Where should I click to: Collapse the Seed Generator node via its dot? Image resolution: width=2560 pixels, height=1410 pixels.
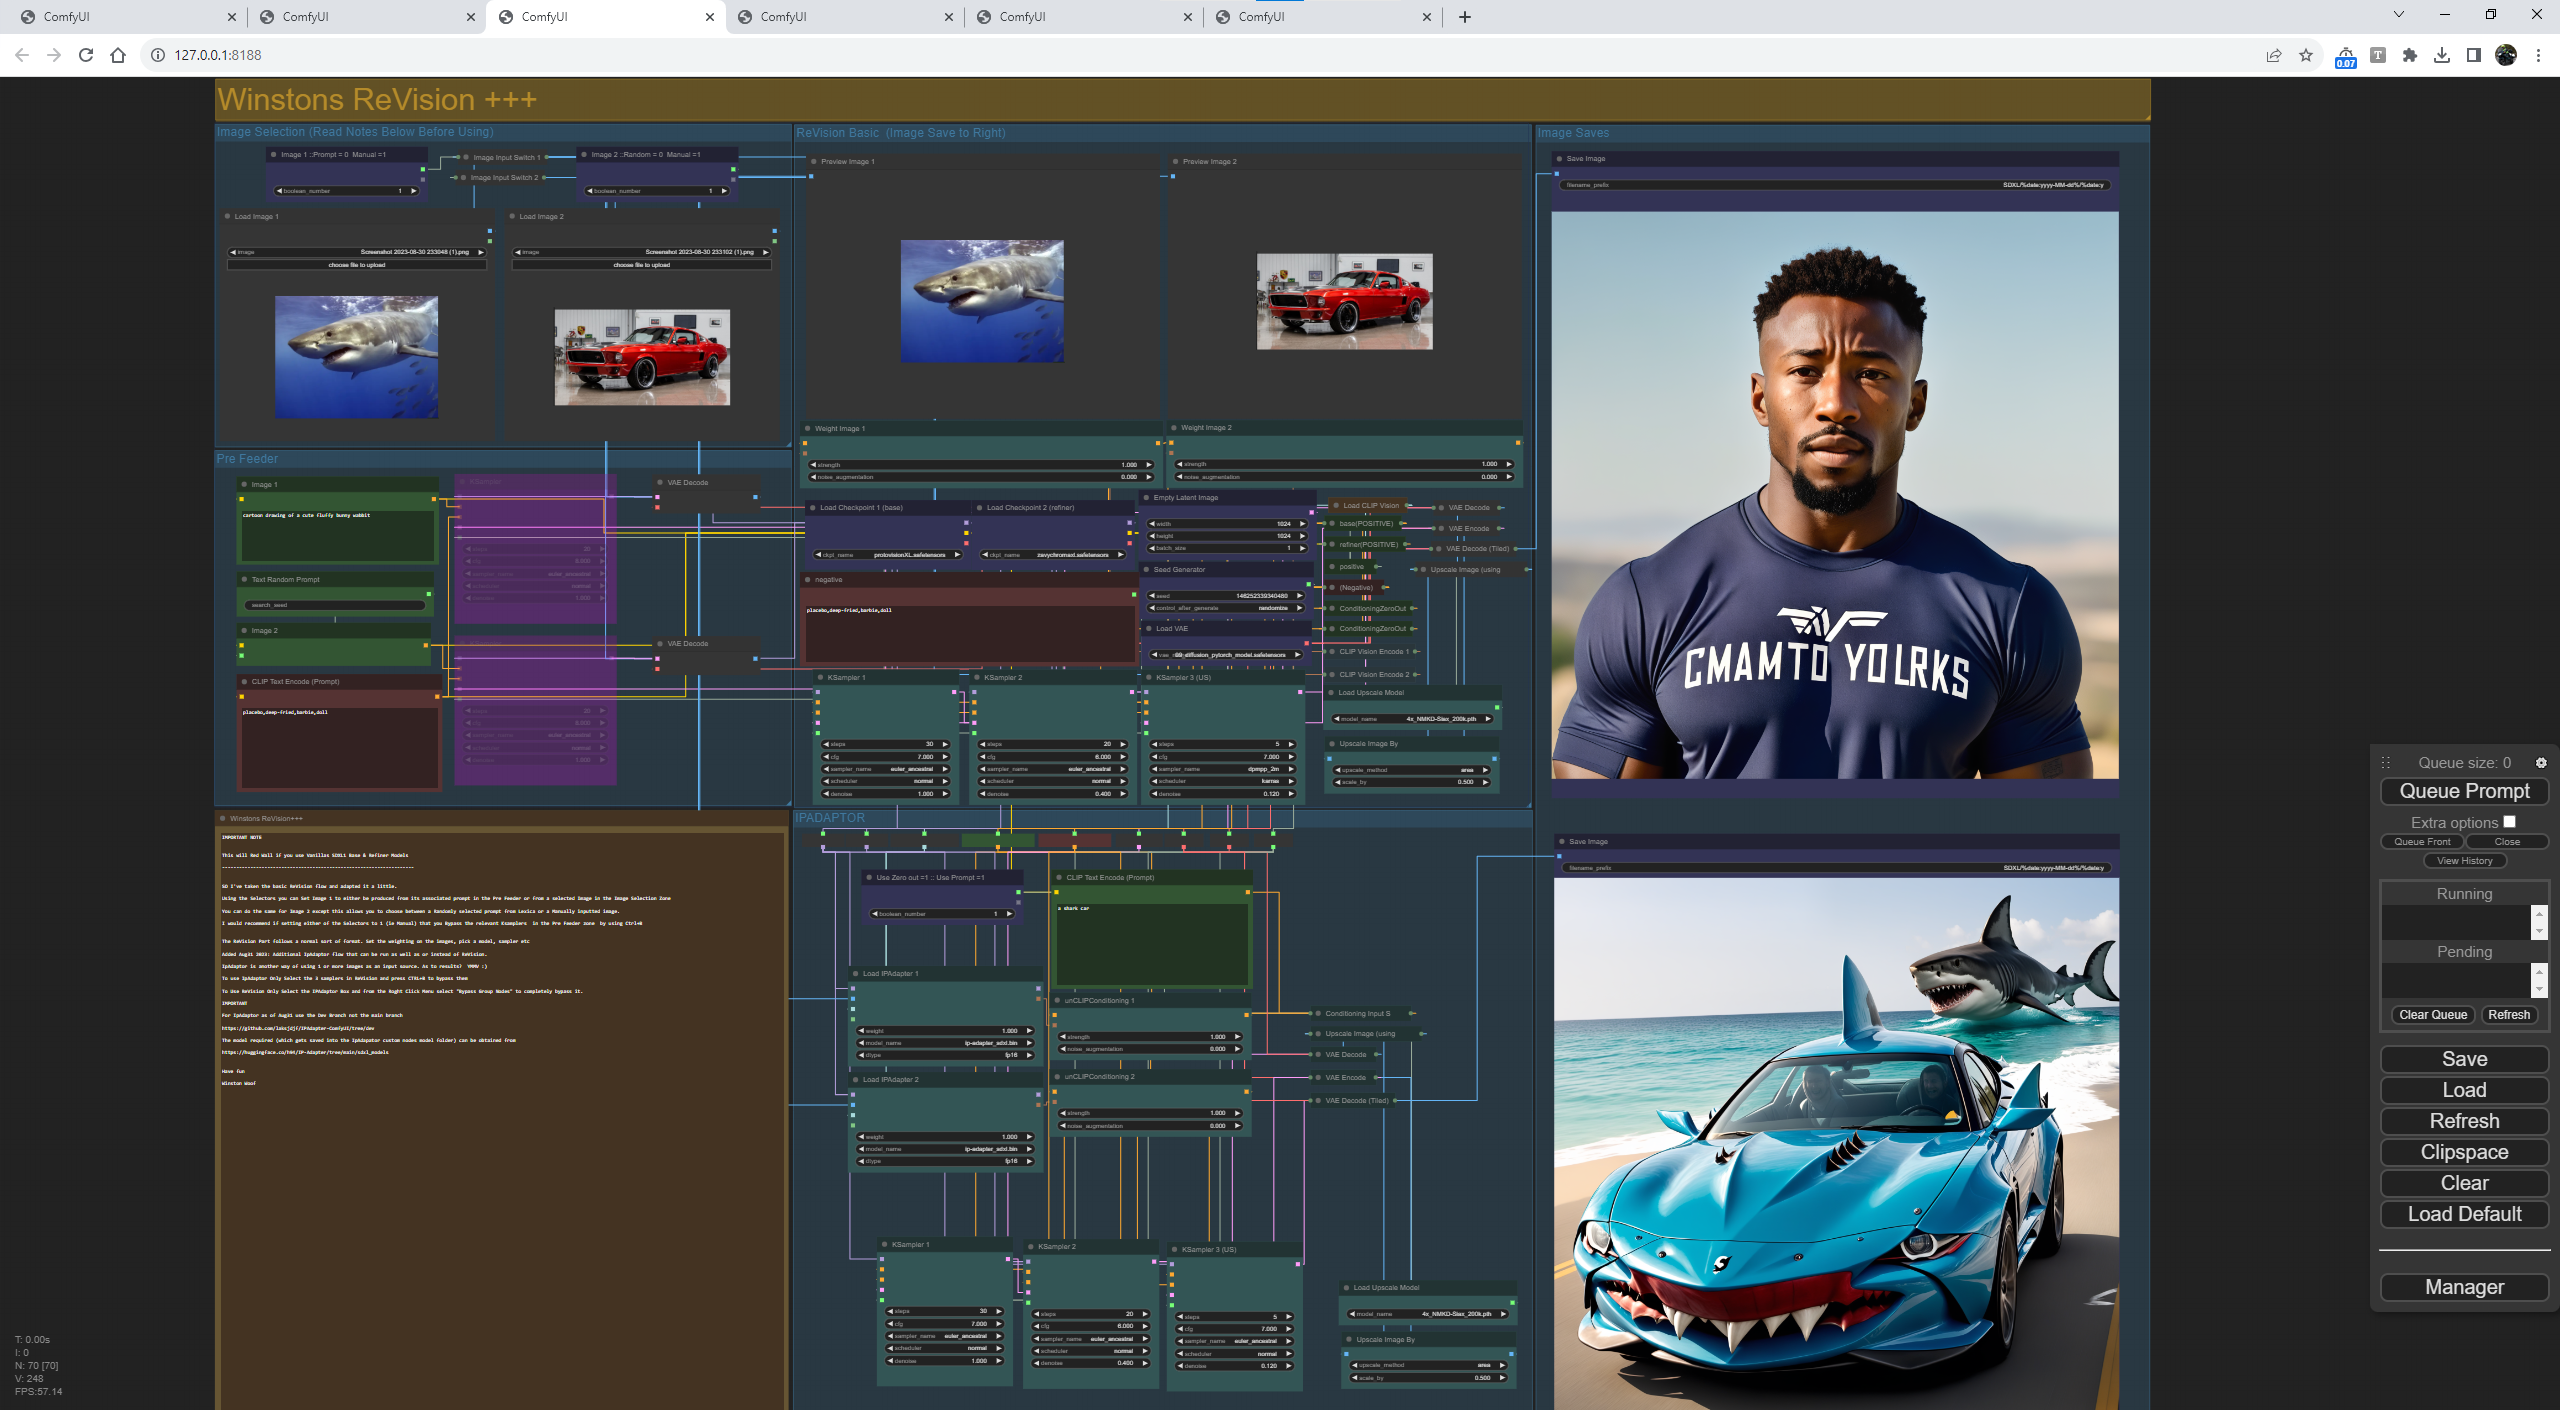coord(1146,570)
